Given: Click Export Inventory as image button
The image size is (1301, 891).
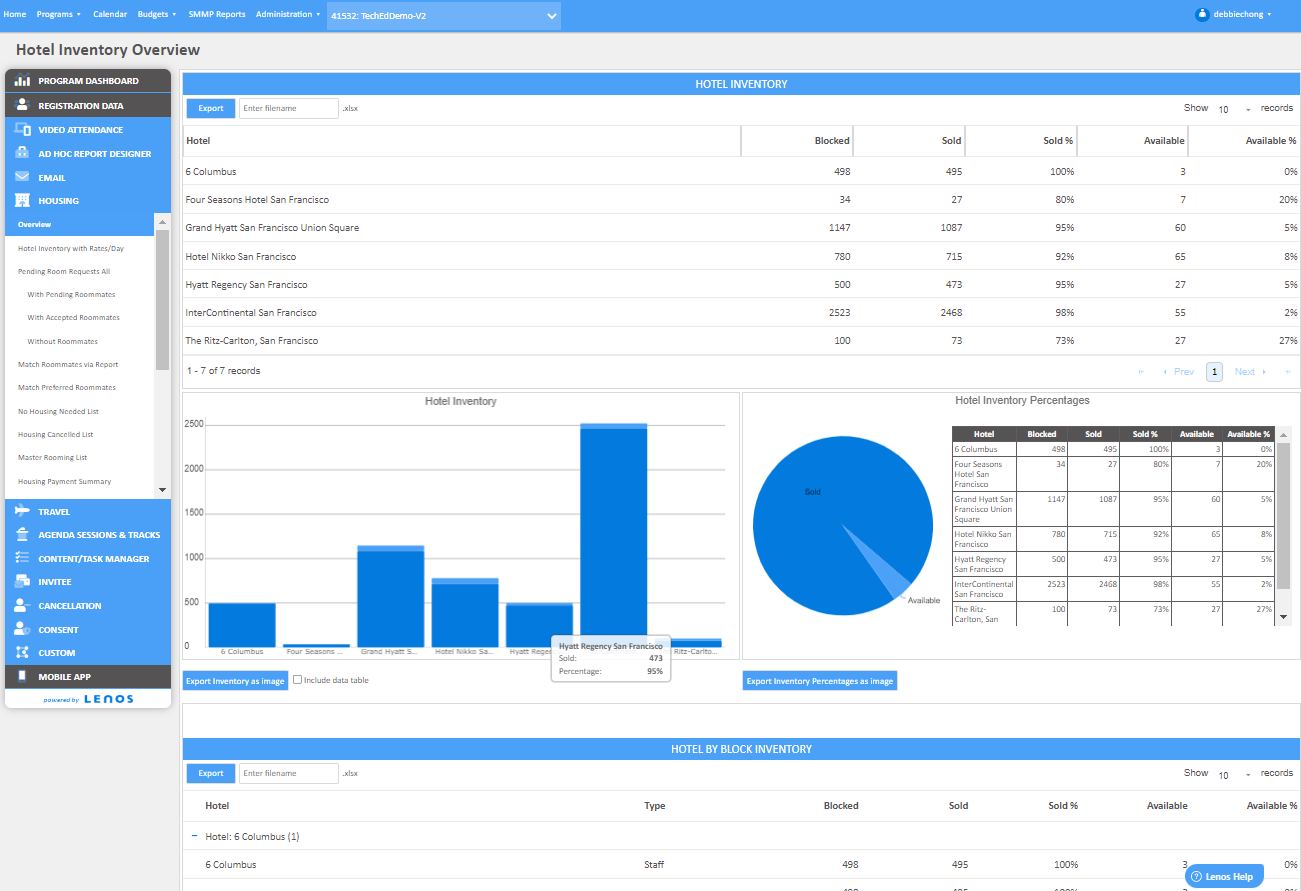Looking at the screenshot, I should click(x=235, y=681).
